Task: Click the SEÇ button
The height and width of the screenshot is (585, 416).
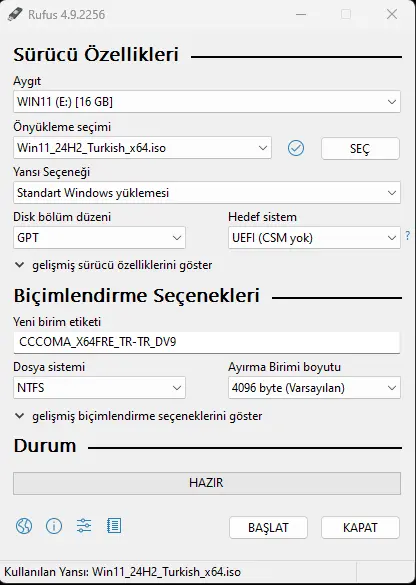Action: [x=360, y=148]
